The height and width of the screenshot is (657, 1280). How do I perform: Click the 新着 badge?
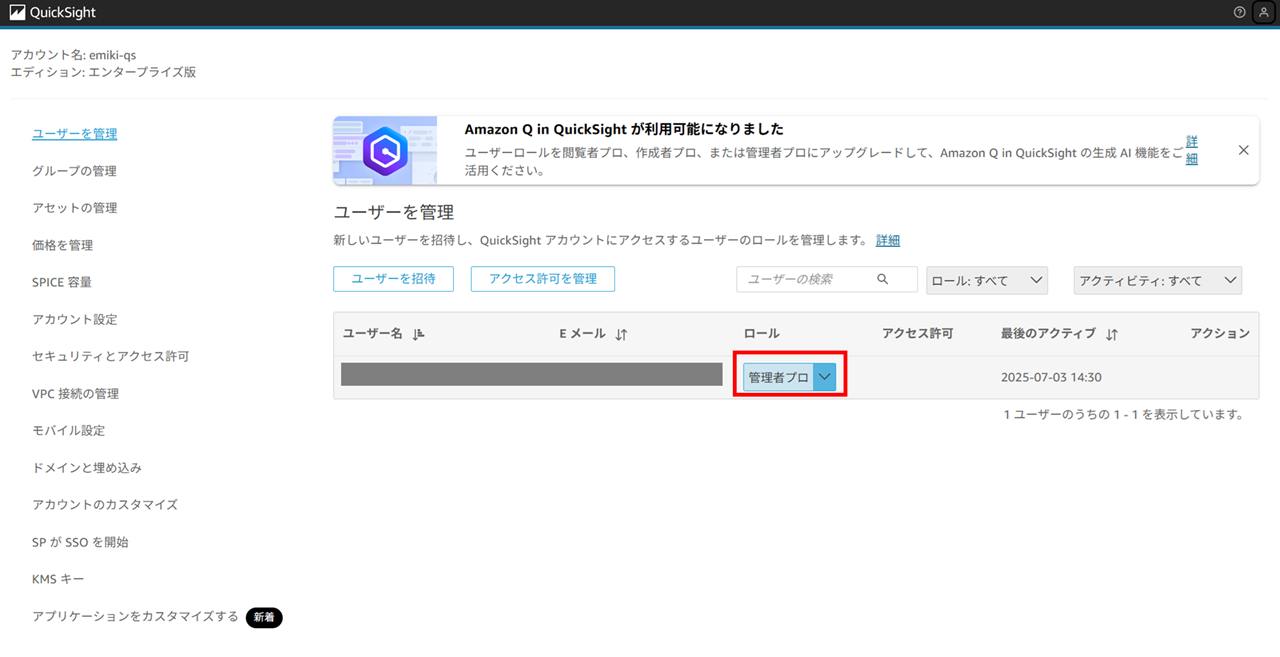pos(264,618)
